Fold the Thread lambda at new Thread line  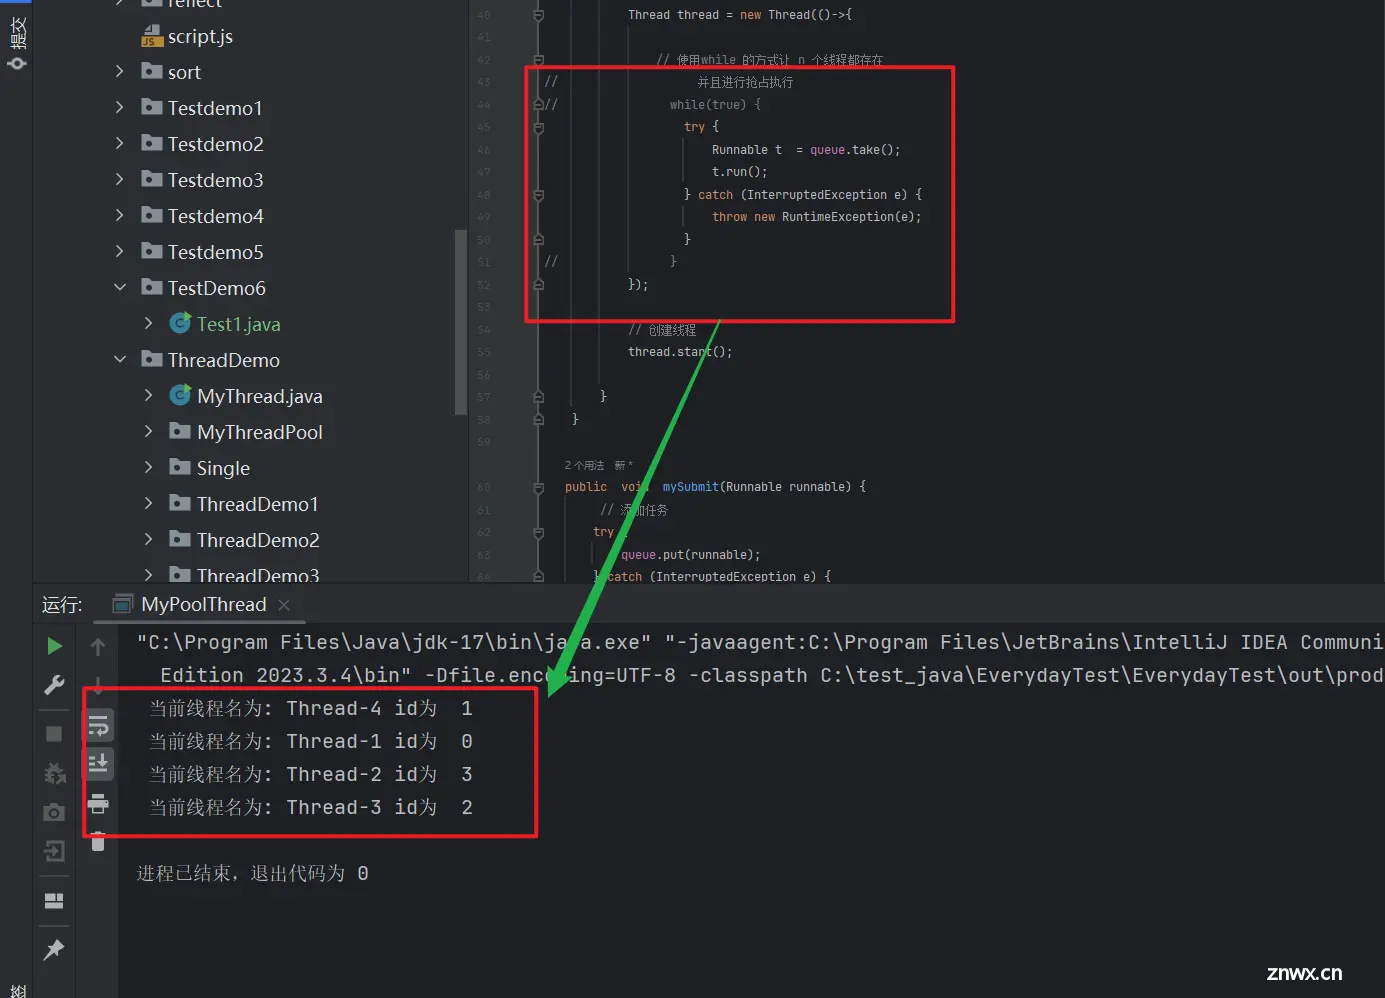[x=539, y=16]
